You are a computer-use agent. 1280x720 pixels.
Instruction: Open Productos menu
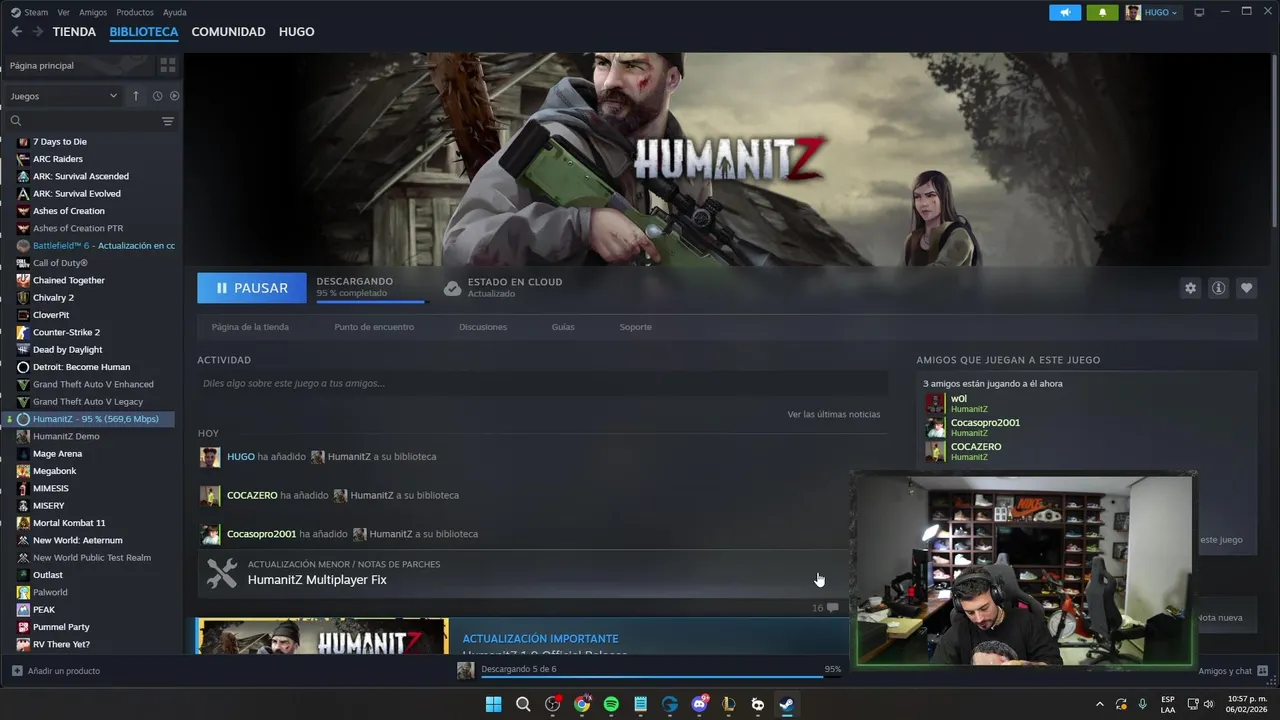point(135,12)
